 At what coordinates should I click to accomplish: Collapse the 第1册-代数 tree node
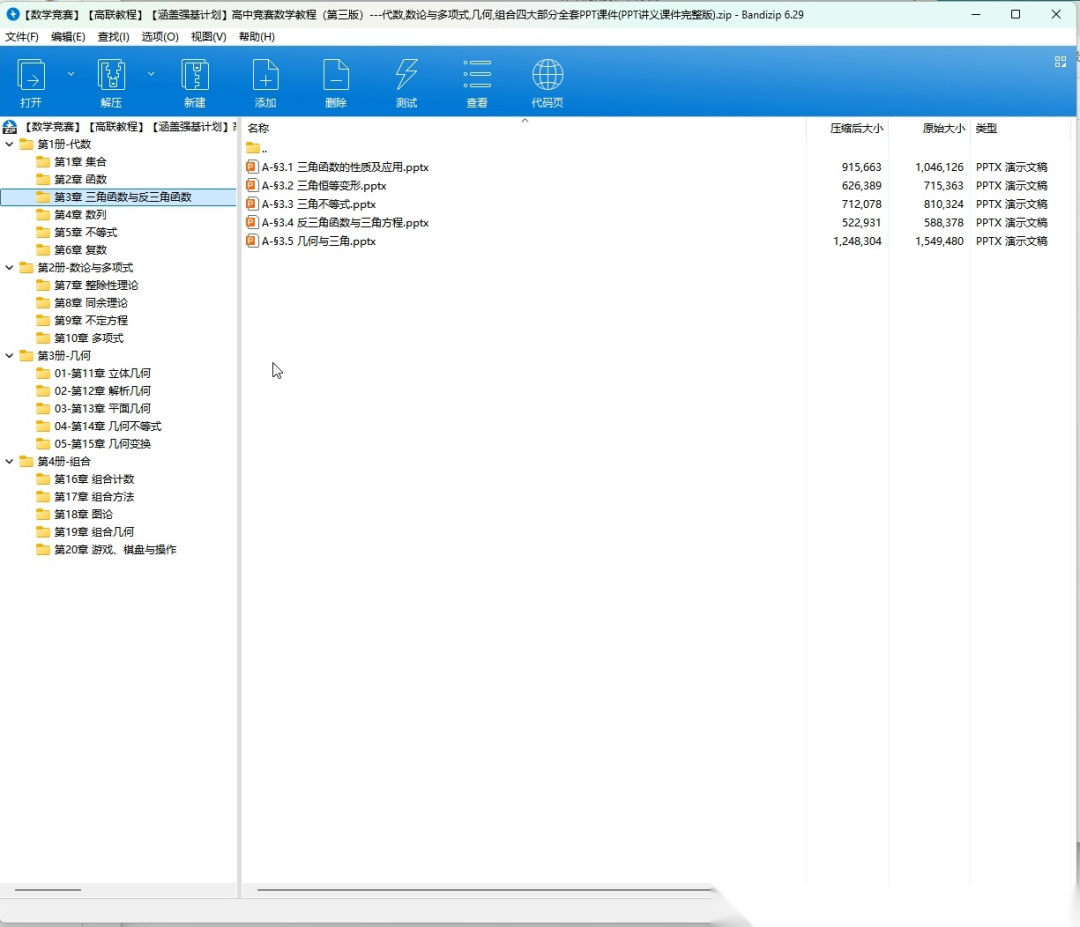(10, 144)
